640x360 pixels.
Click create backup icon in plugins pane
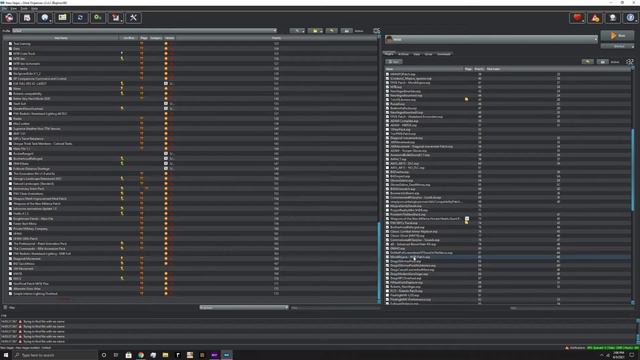(602, 62)
